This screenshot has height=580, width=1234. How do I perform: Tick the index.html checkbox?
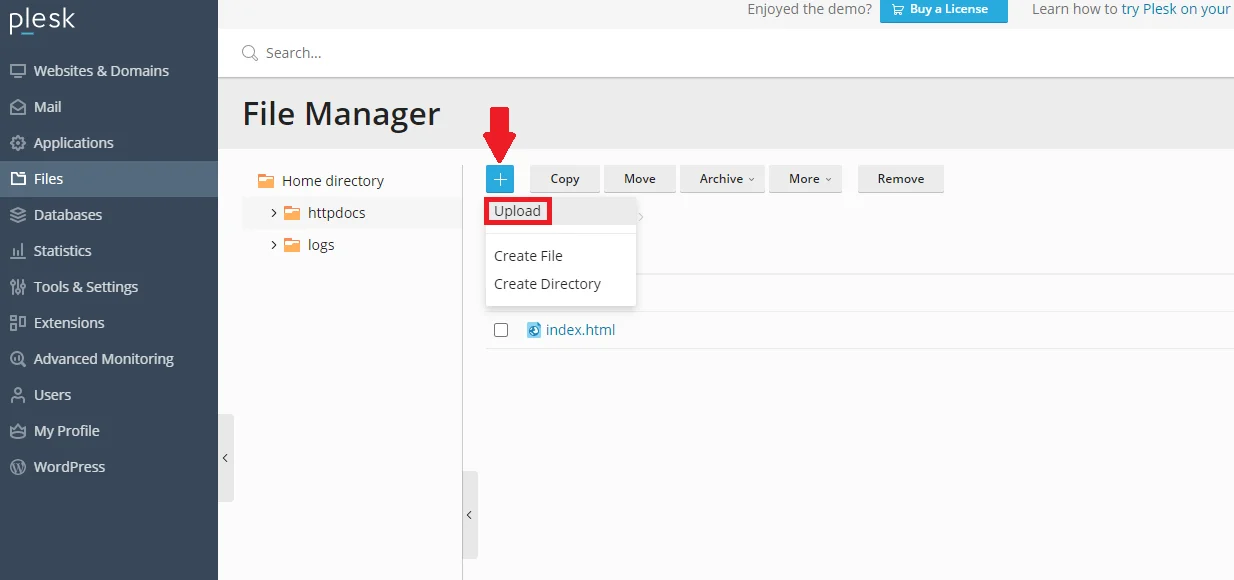point(501,330)
